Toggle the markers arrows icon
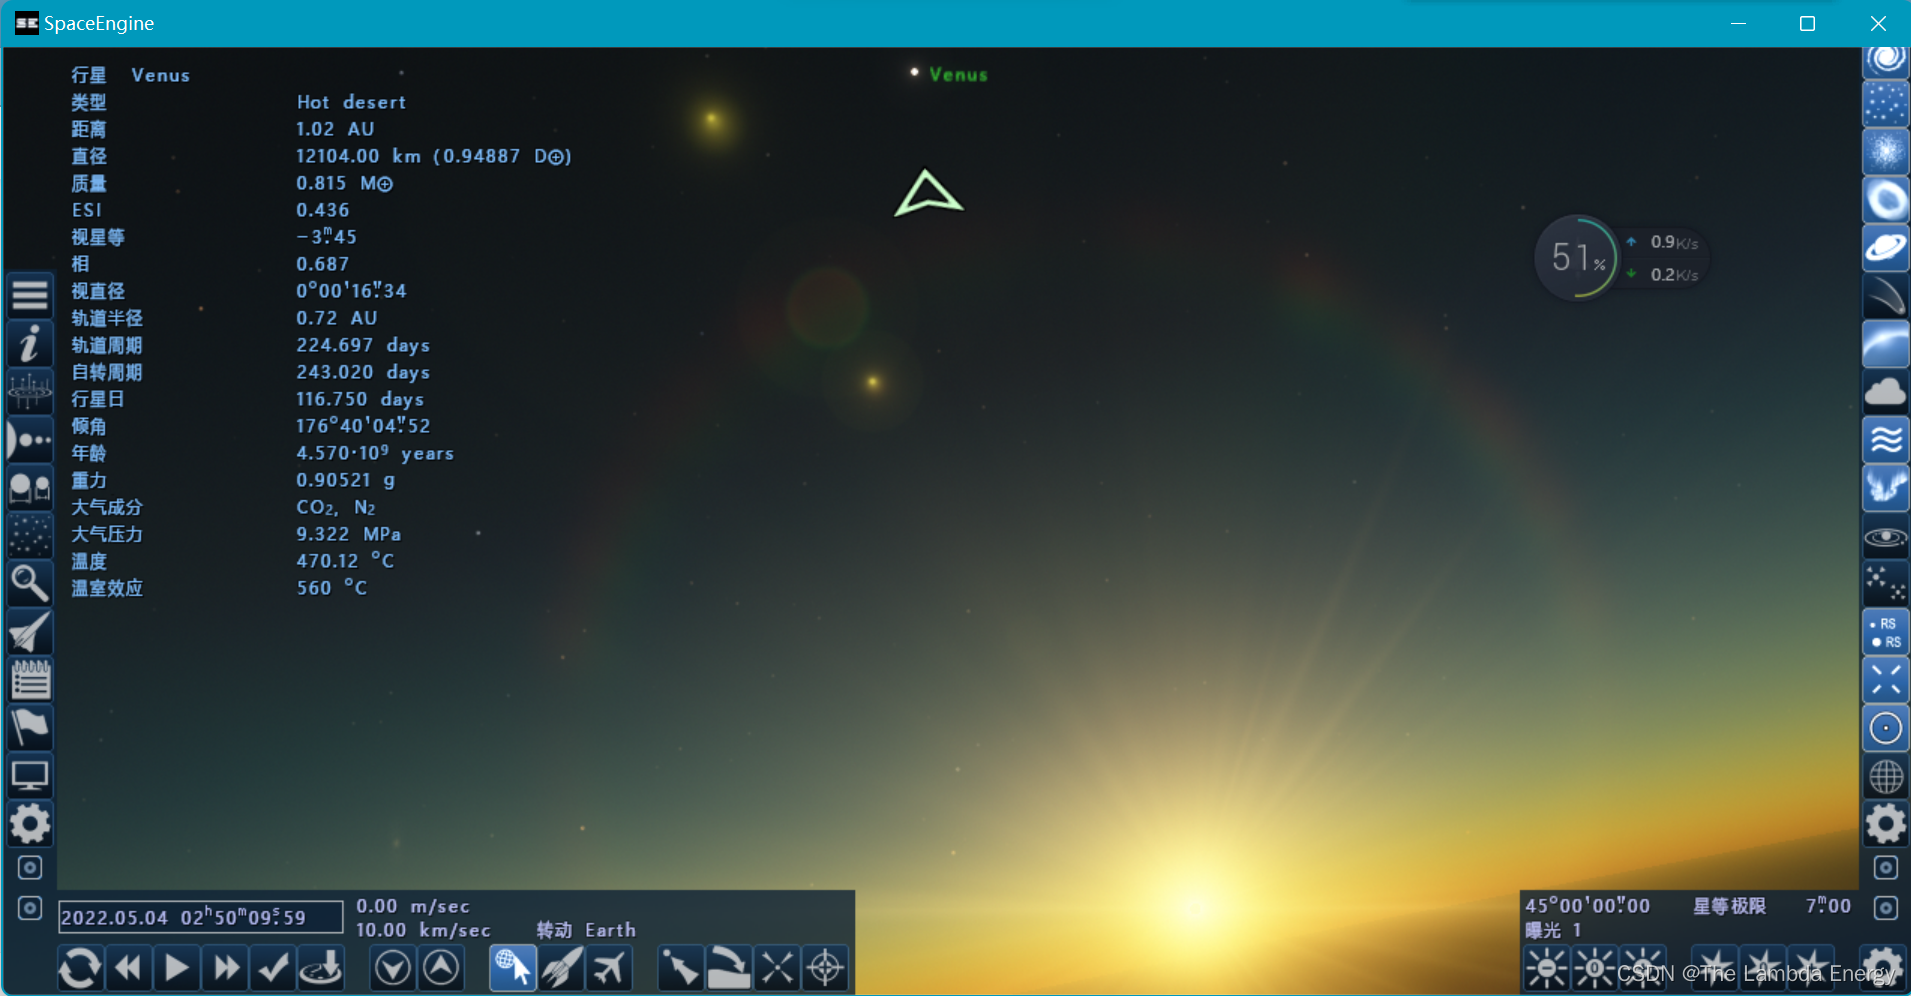The image size is (1911, 996). pos(1886,680)
